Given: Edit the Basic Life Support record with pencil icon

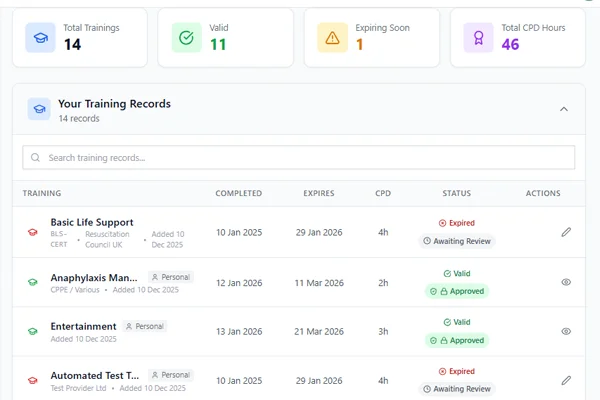Looking at the screenshot, I should 566,232.
